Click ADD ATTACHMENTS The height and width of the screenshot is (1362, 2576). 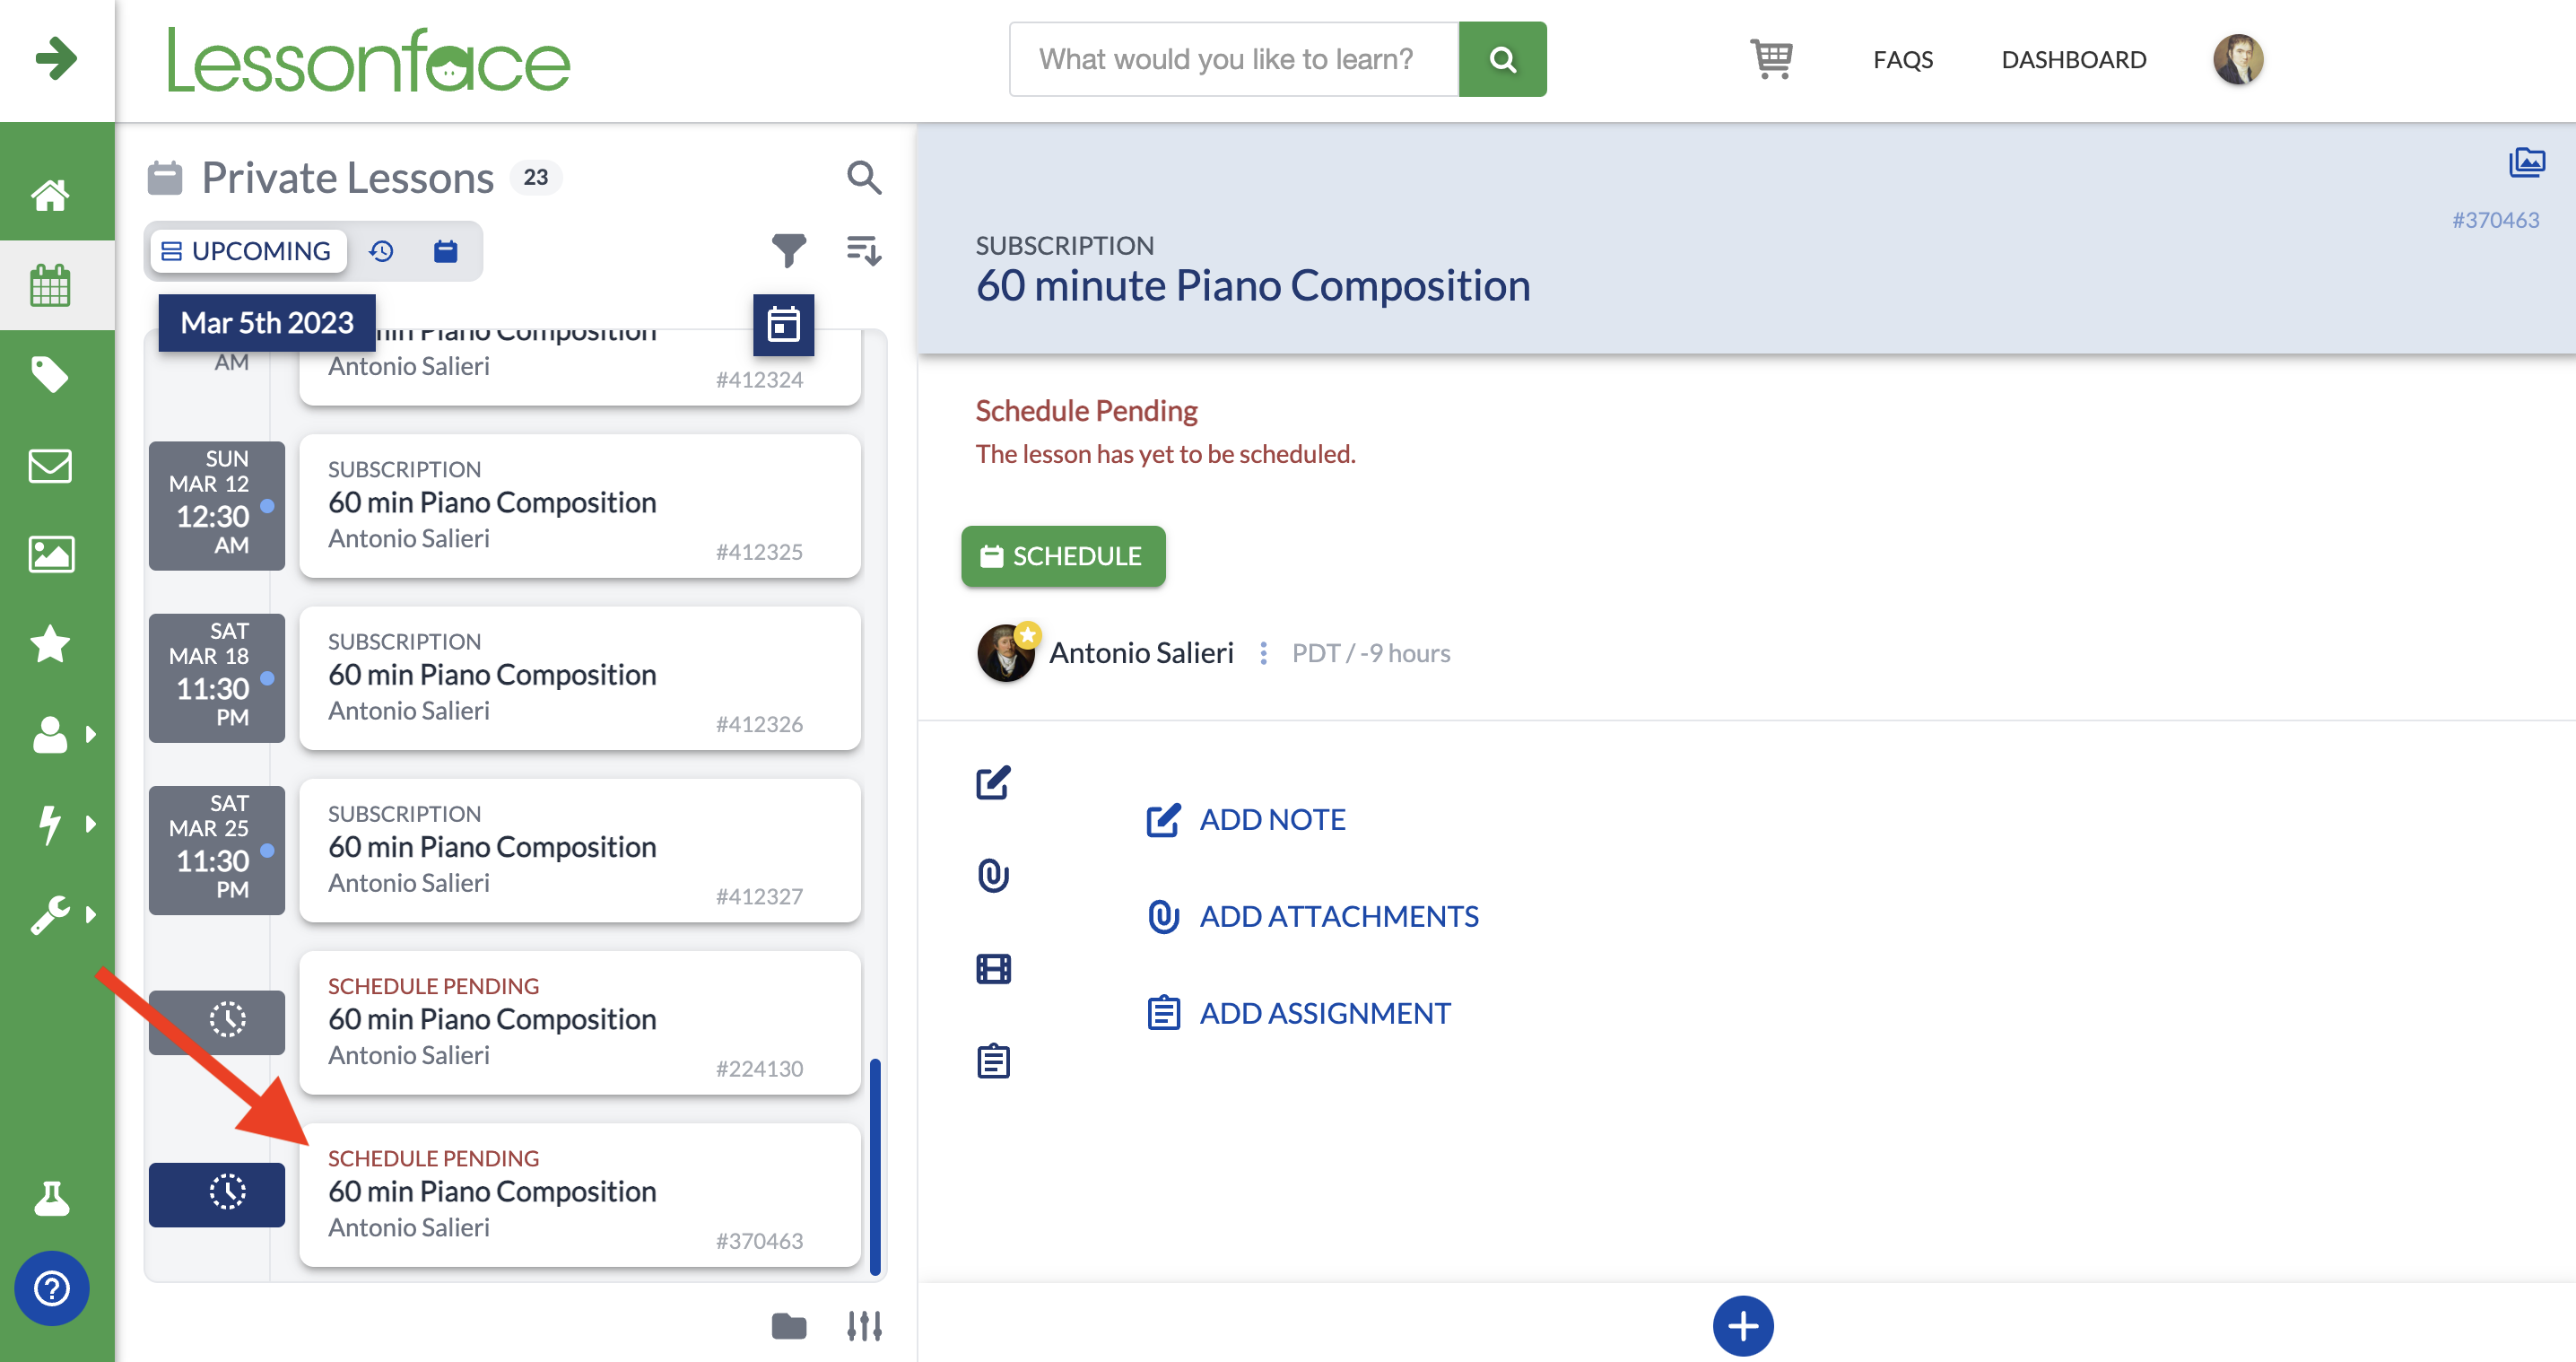(1312, 917)
